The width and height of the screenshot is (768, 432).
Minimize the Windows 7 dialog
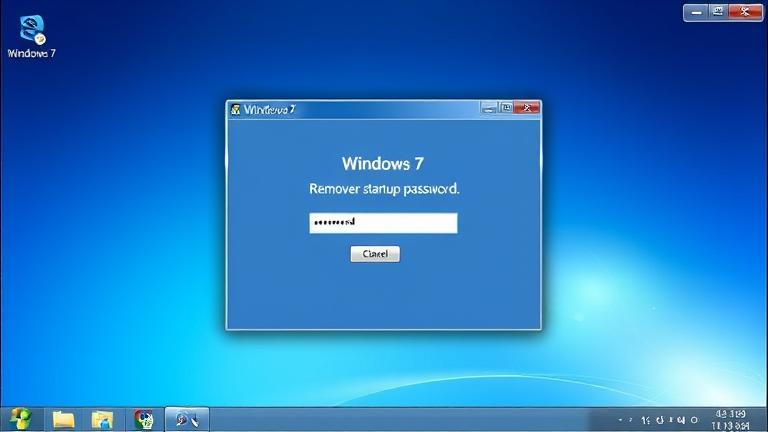click(489, 108)
